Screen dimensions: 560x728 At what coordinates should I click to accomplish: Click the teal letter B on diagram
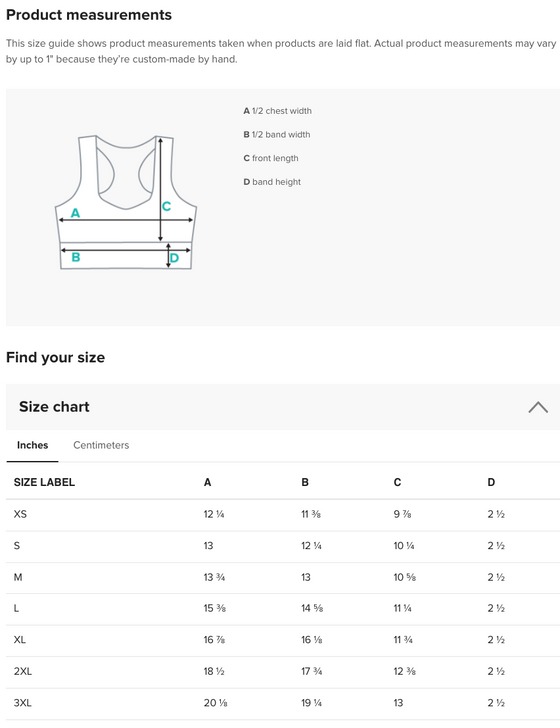coord(76,257)
